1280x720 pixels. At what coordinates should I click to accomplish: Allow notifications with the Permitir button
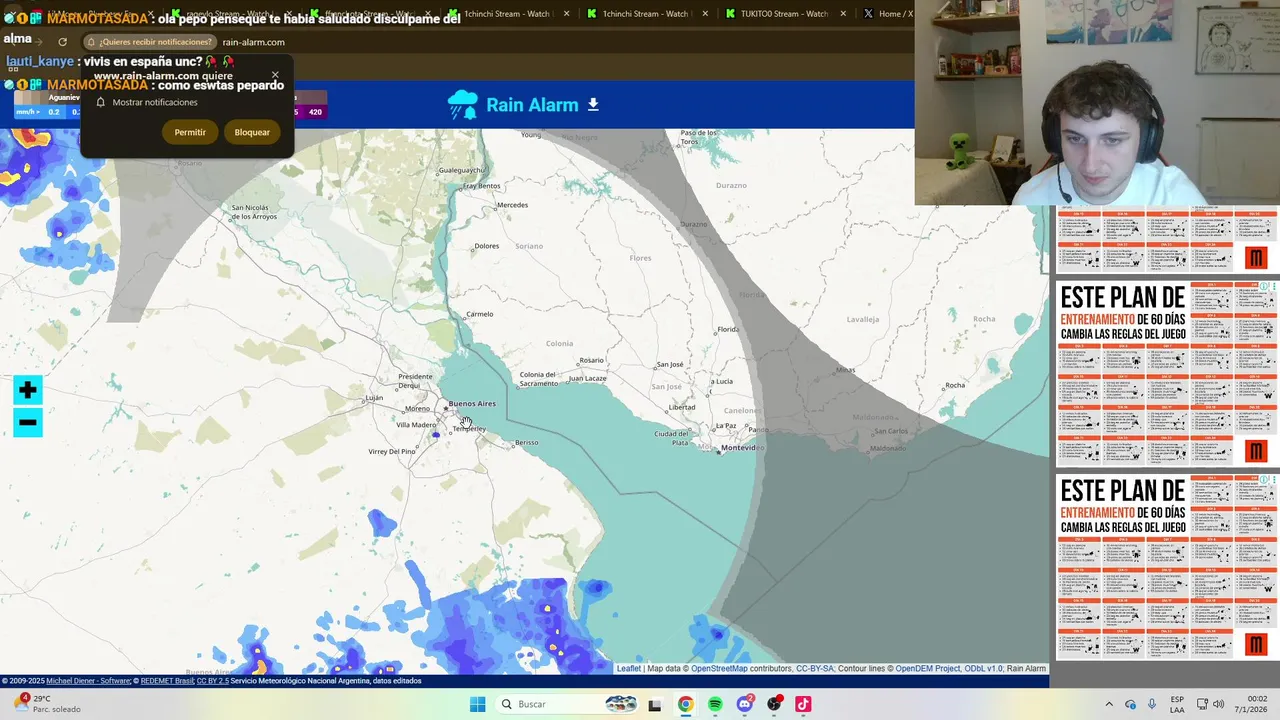190,132
